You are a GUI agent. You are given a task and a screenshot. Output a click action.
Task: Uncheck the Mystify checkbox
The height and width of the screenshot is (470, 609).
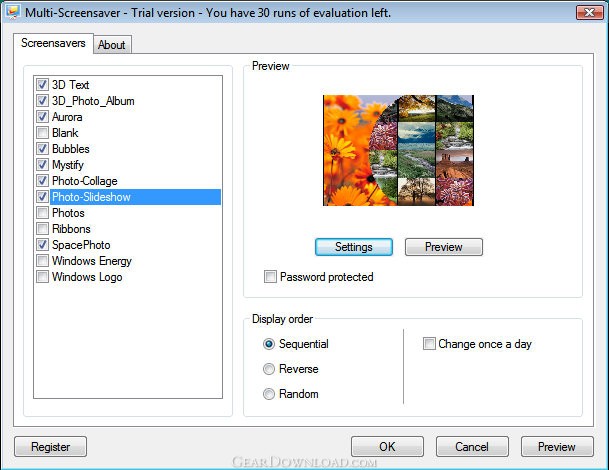click(x=42, y=165)
